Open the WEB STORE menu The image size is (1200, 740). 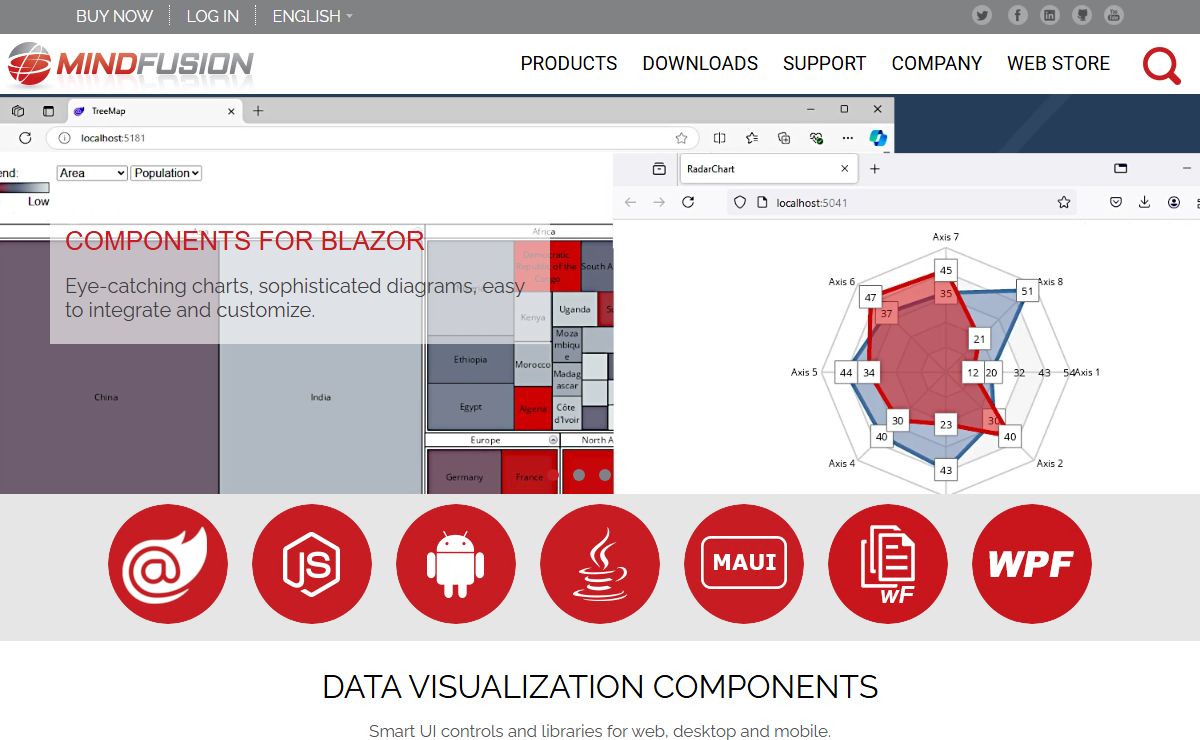[x=1058, y=63]
